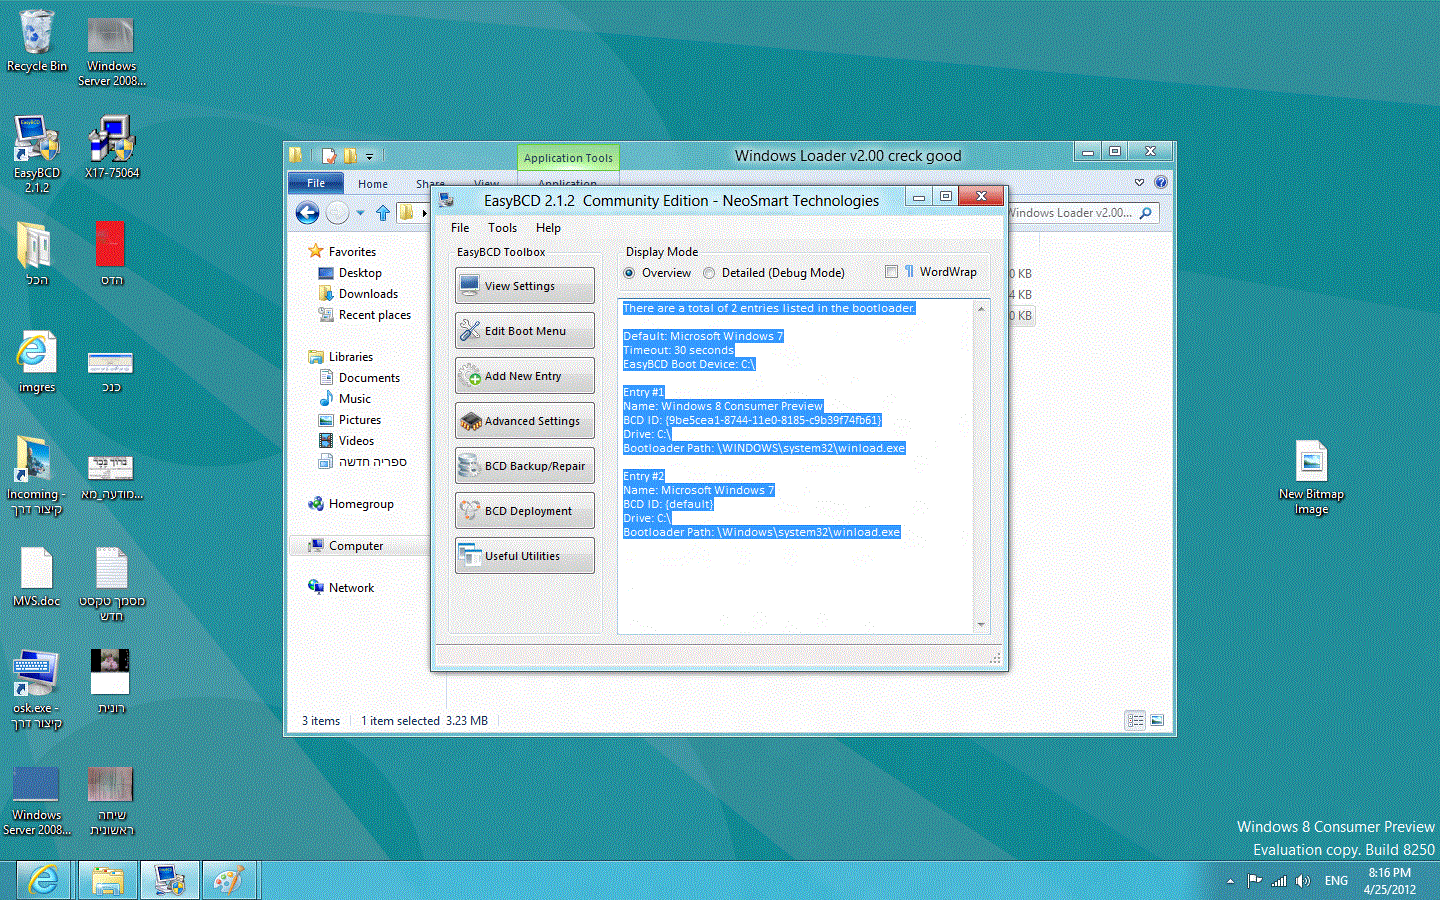Select the Recycle Bin desktop icon
Image resolution: width=1440 pixels, height=900 pixels.
(37, 42)
